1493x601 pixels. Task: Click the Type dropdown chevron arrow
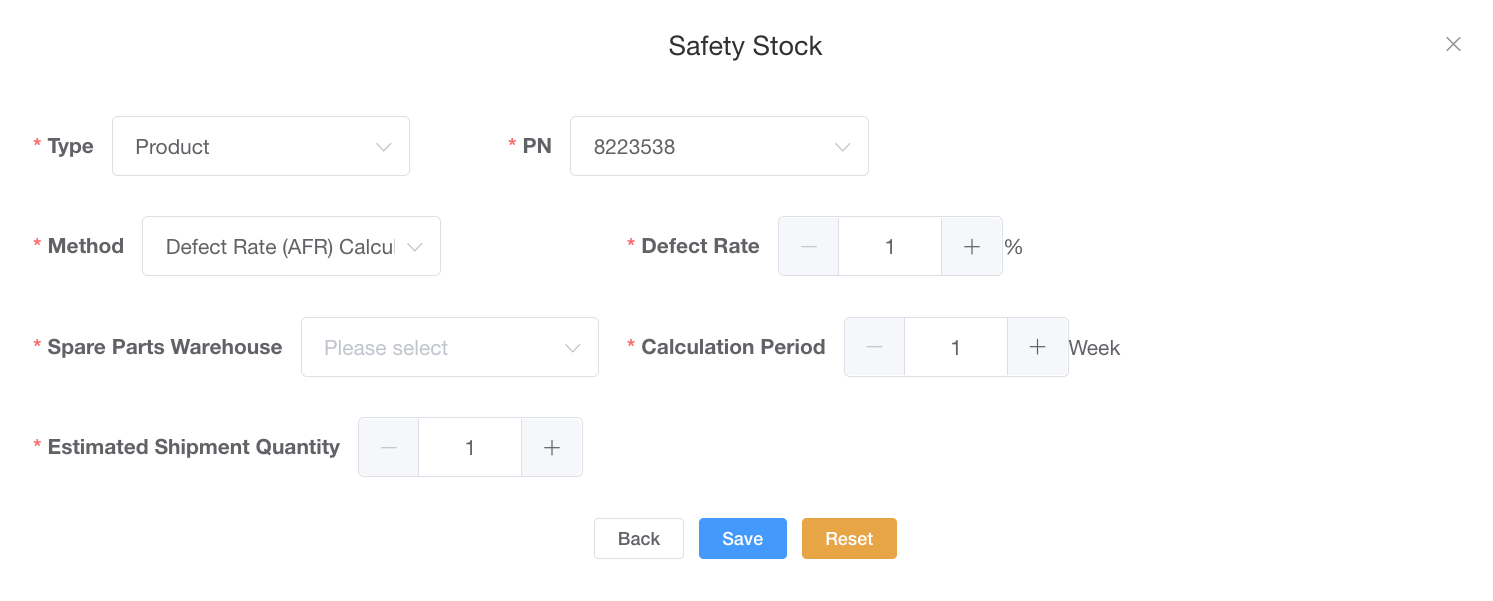pos(383,147)
